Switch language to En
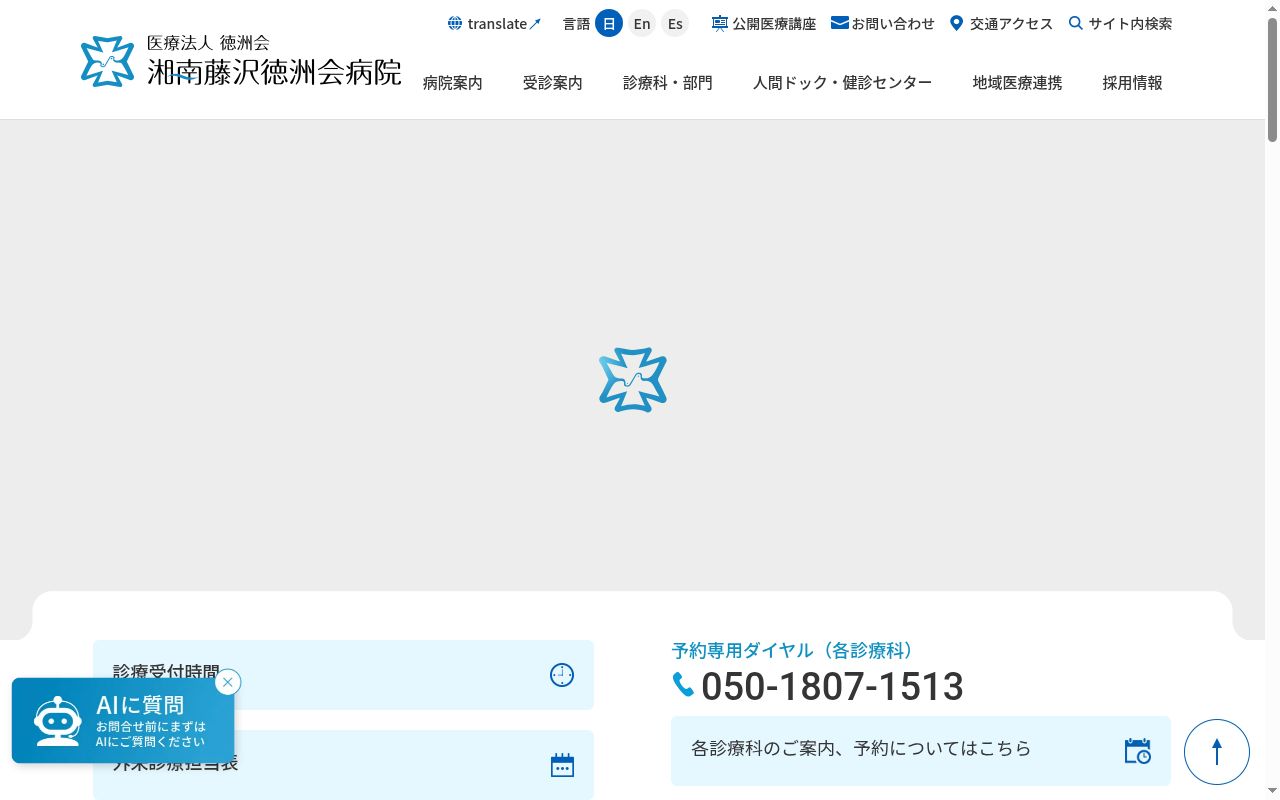The width and height of the screenshot is (1280, 800). pyautogui.click(x=642, y=23)
